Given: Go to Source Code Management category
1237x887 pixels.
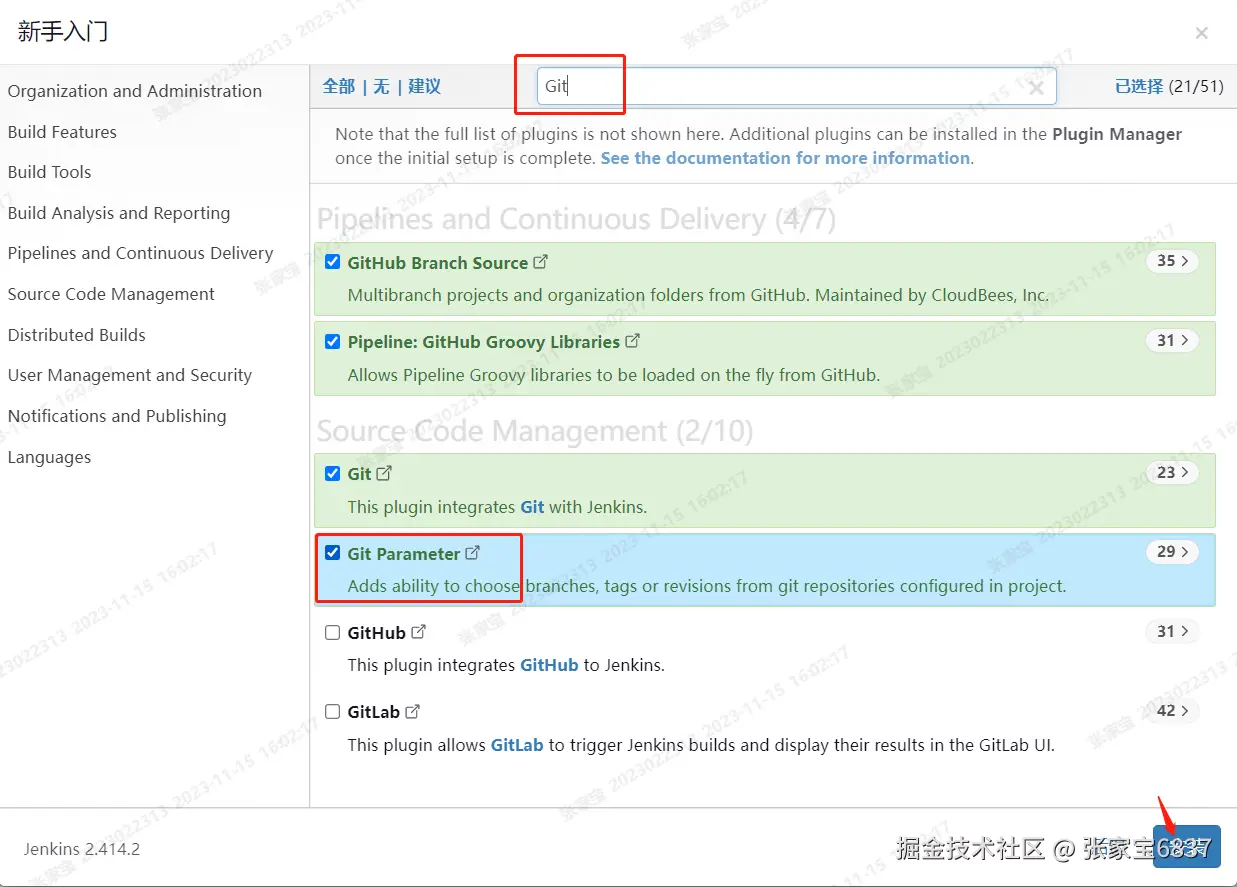Looking at the screenshot, I should tap(111, 294).
